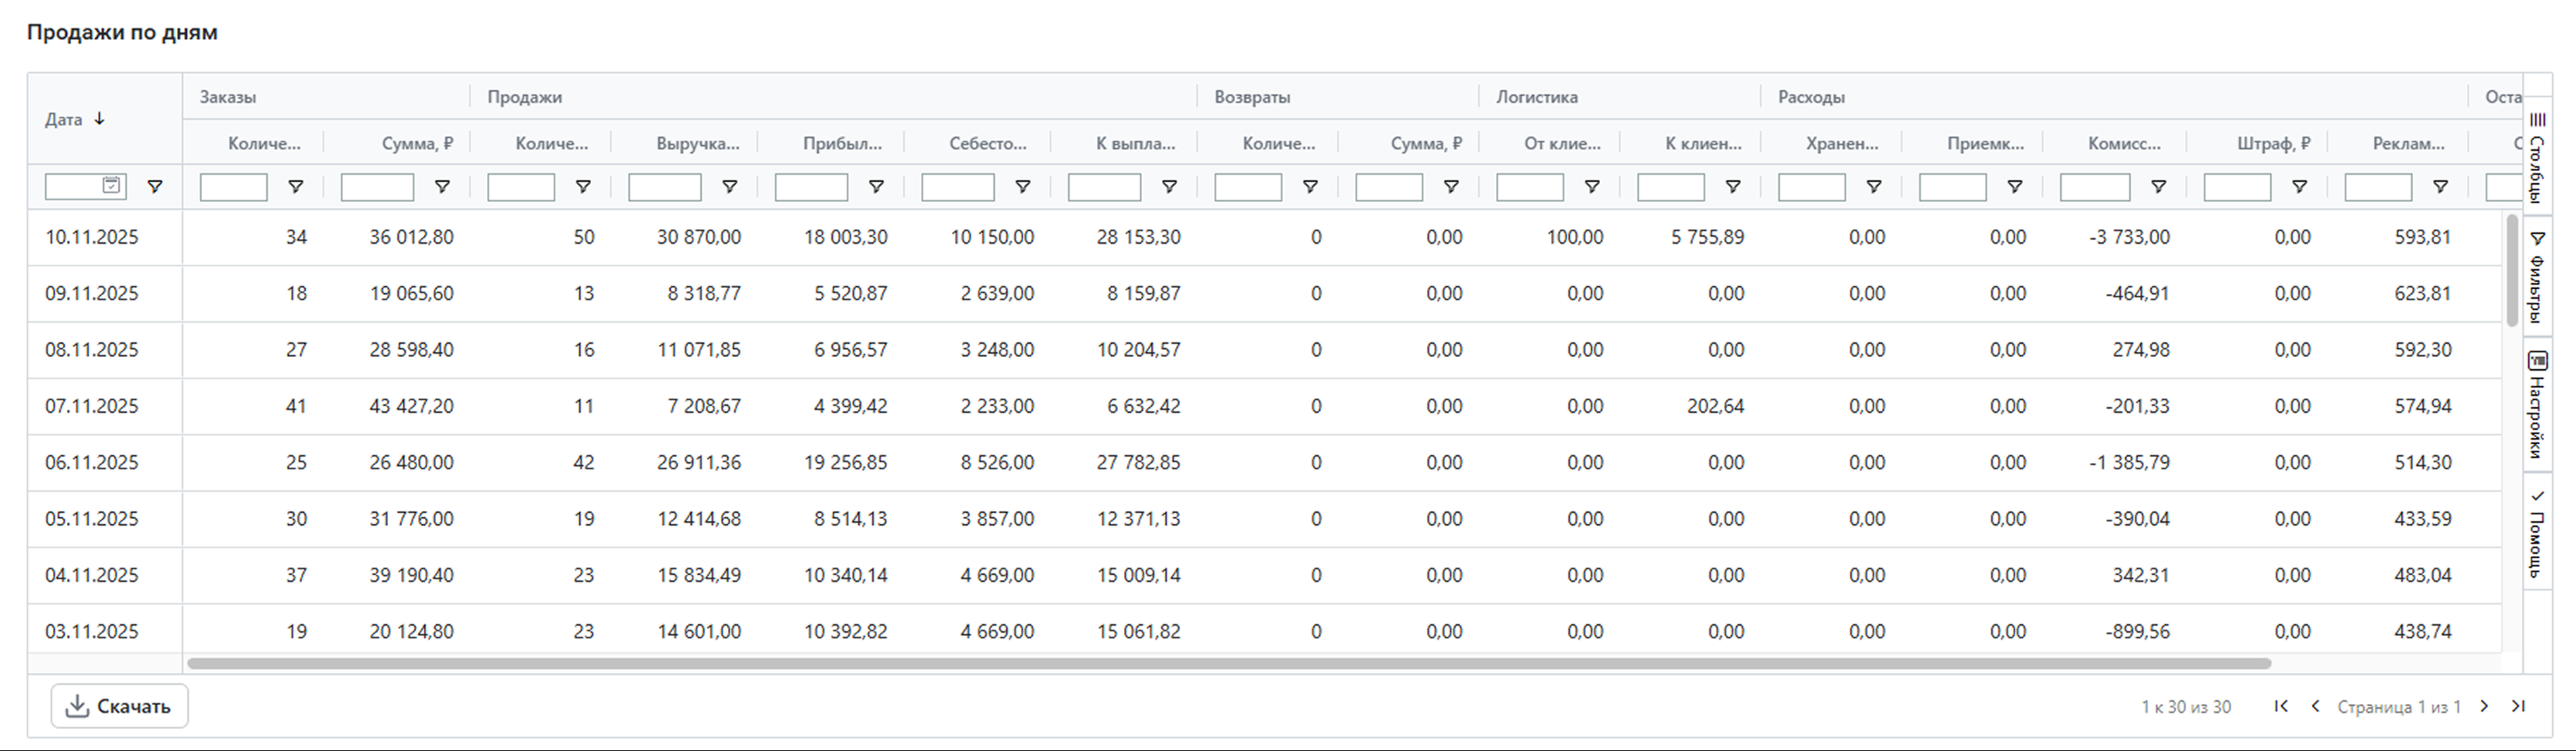This screenshot has width=2576, height=751.
Task: Click the filter icon for Штраф column
Action: pyautogui.click(x=2299, y=187)
